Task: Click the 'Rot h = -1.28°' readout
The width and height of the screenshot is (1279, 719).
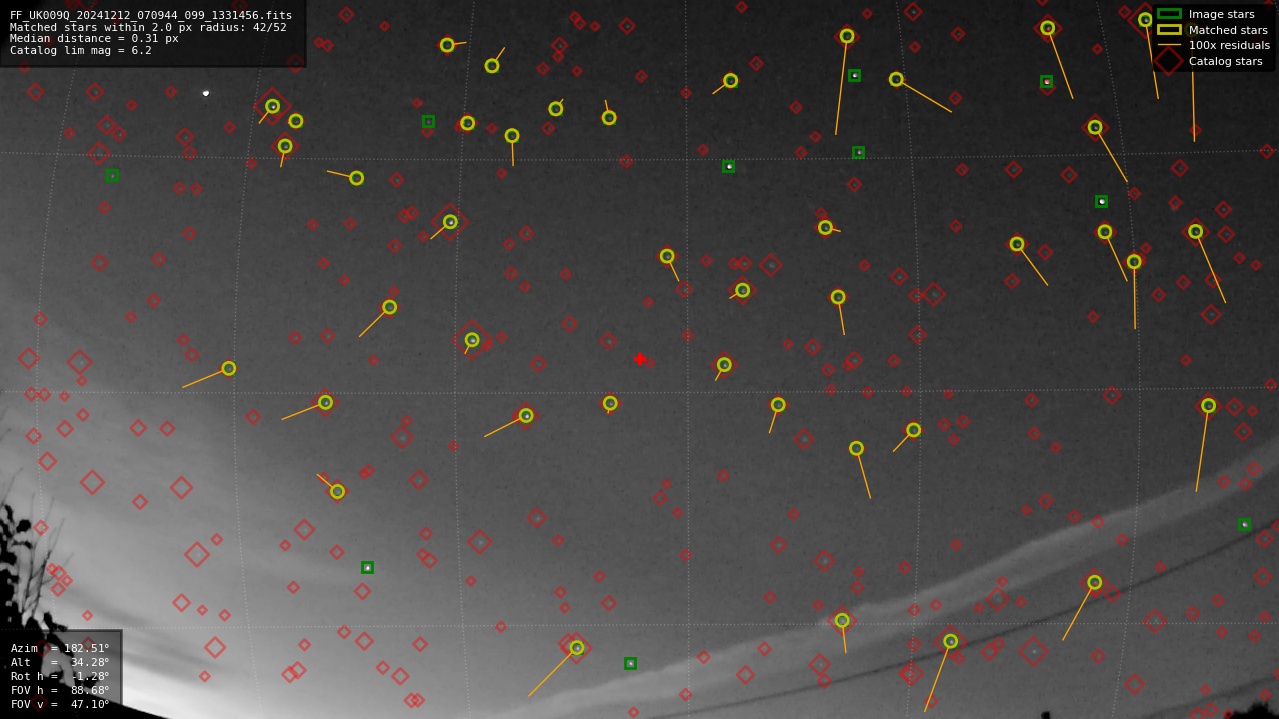Action: click(60, 676)
